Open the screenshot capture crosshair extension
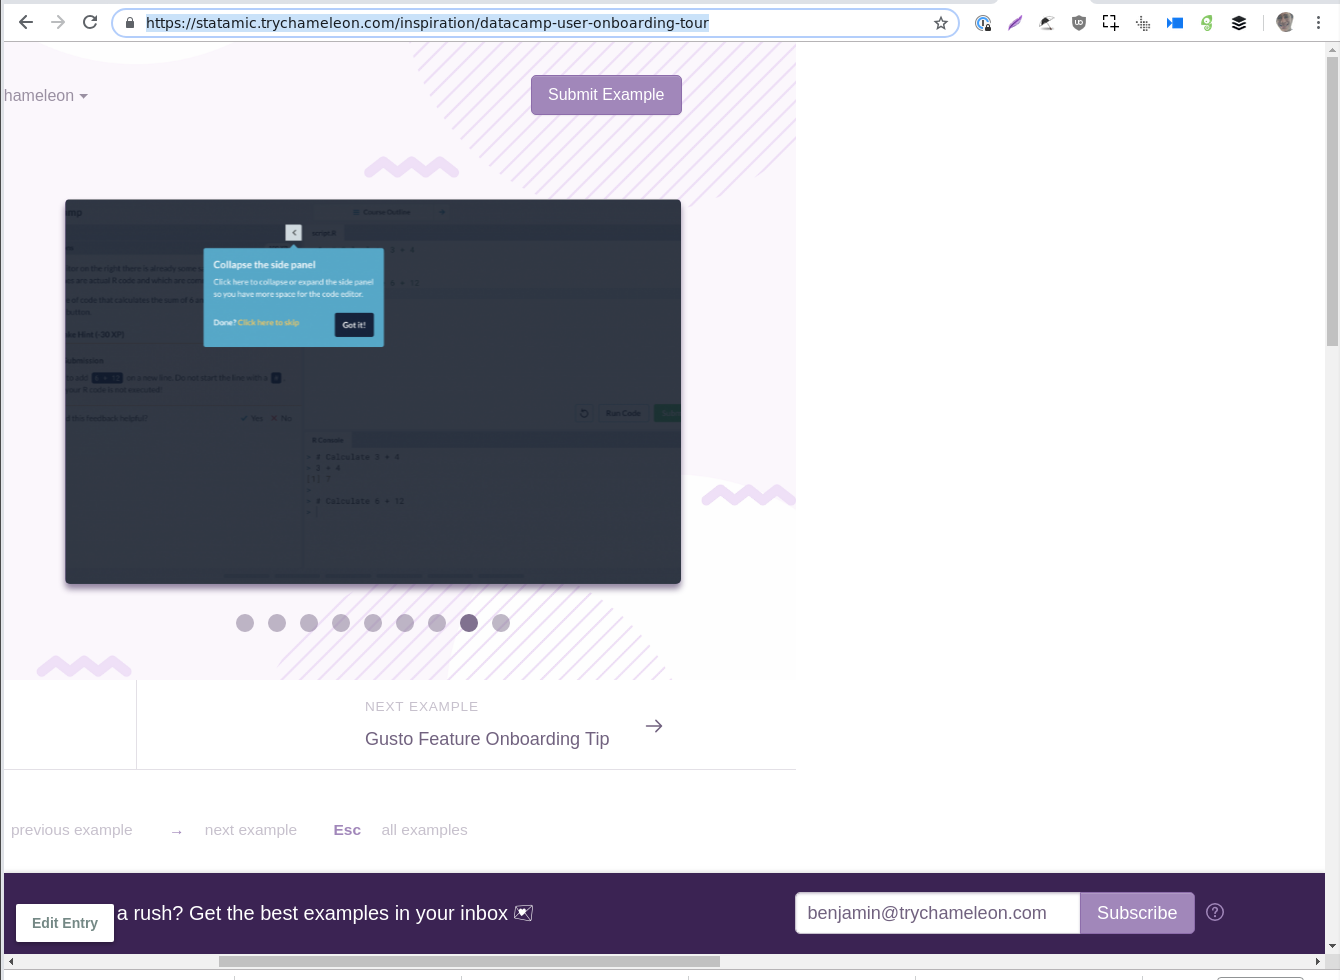The image size is (1340, 980). pyautogui.click(x=1111, y=23)
